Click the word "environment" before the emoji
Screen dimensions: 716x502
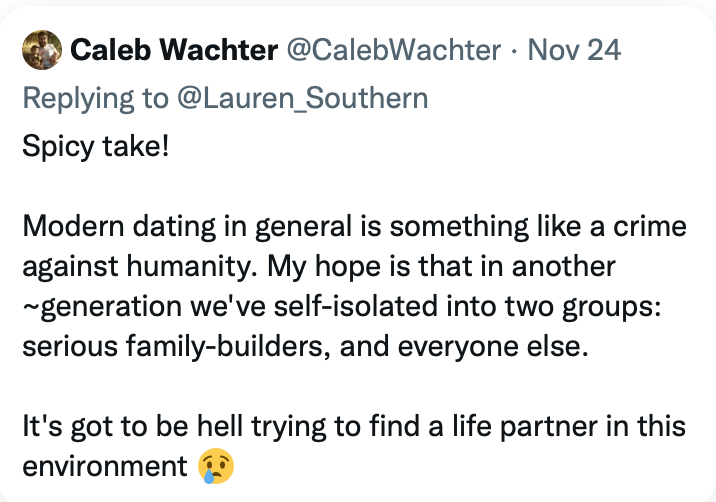[105, 466]
